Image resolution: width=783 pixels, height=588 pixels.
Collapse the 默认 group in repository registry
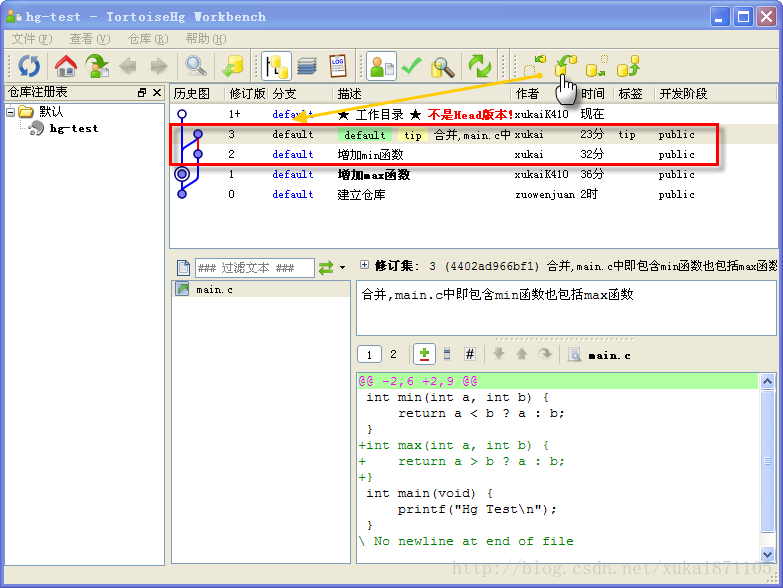[10, 111]
